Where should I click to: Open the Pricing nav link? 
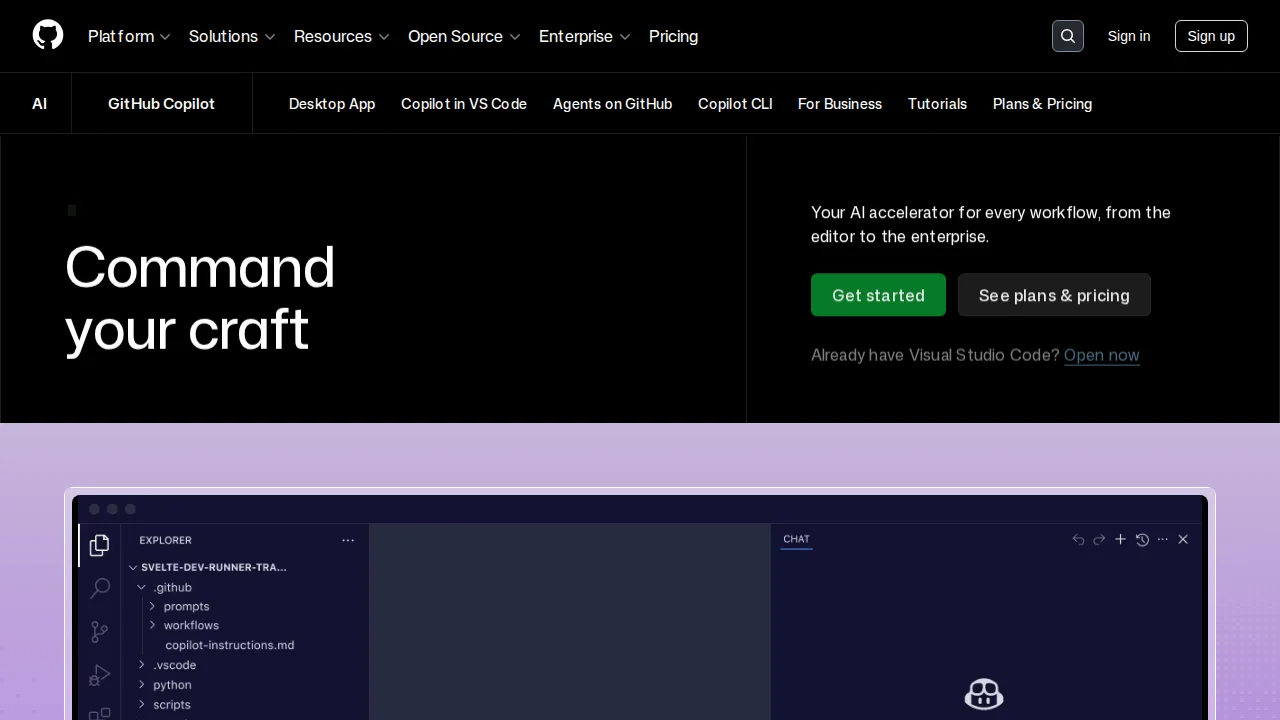pyautogui.click(x=673, y=36)
